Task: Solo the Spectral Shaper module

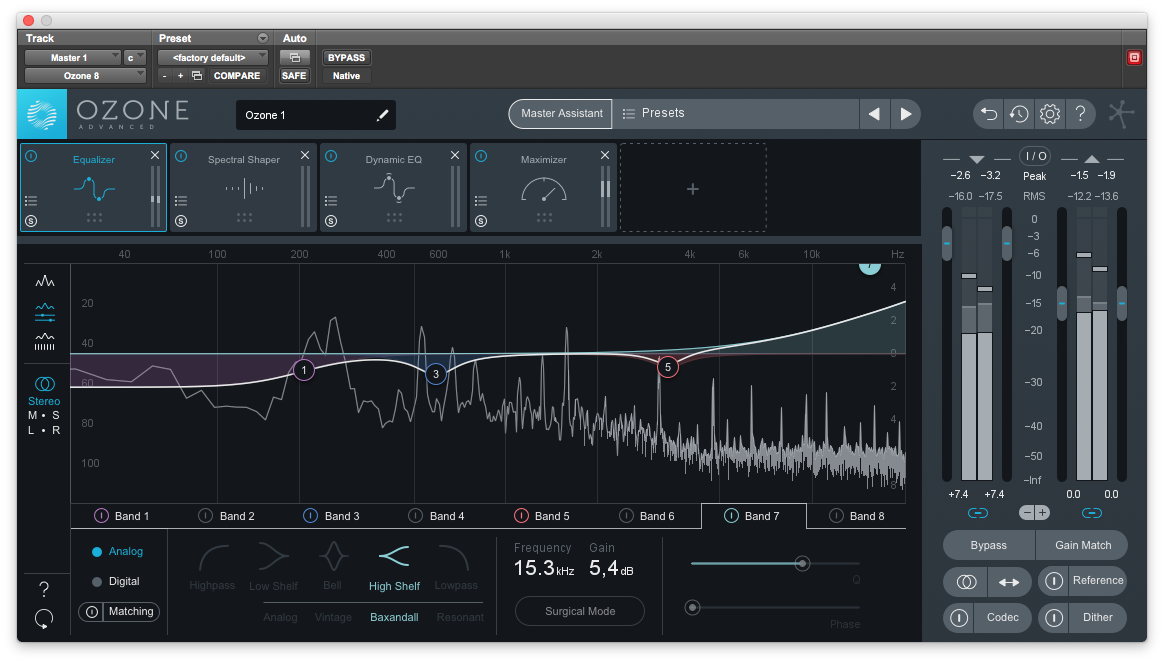Action: coord(181,221)
